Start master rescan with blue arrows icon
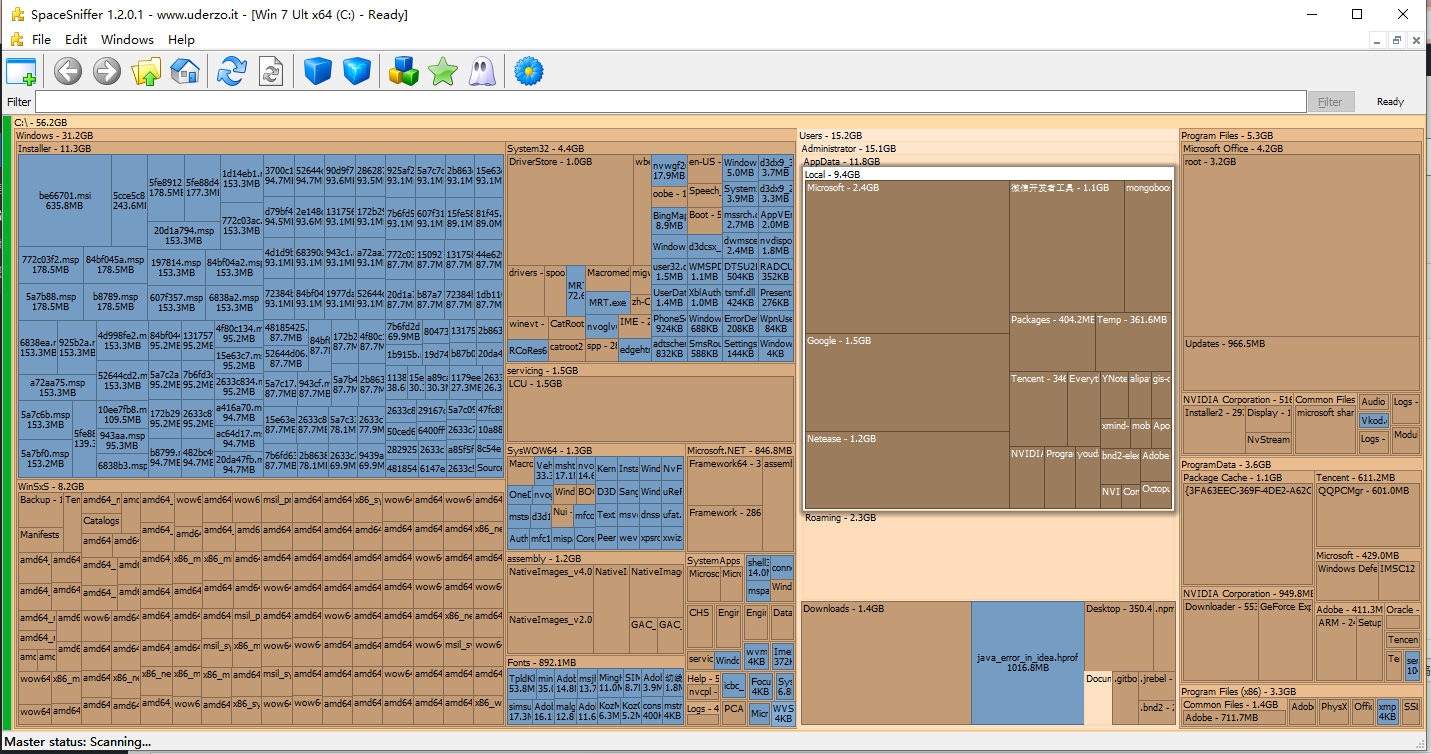This screenshot has width=1431, height=754. tap(232, 71)
